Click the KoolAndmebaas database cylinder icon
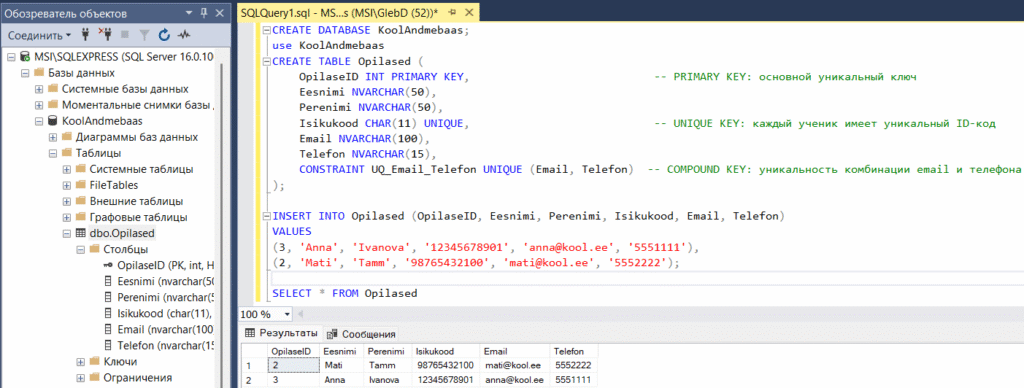The image size is (1024, 388). [x=53, y=121]
